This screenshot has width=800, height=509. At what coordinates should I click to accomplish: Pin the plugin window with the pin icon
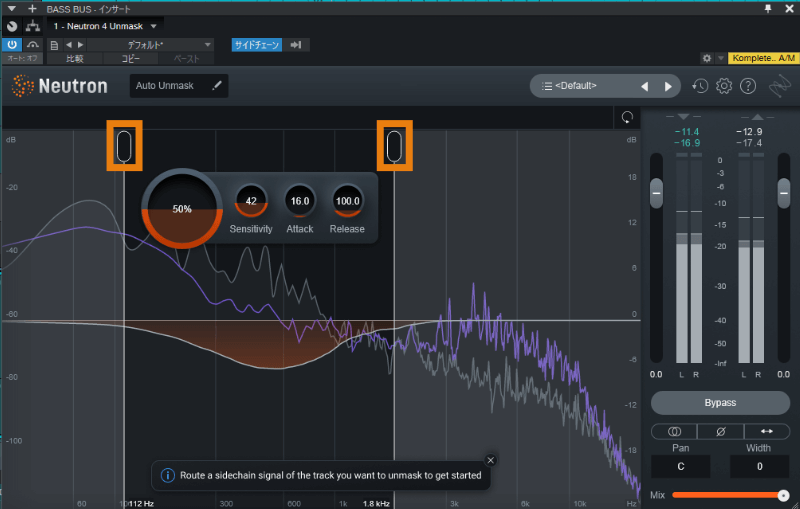pyautogui.click(x=768, y=9)
